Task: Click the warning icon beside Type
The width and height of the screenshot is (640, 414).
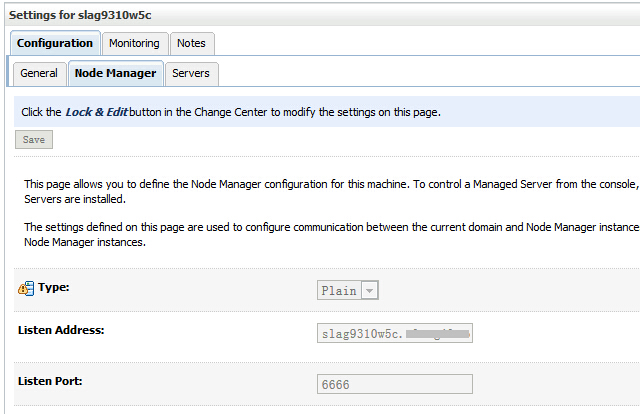Action: click(x=26, y=289)
